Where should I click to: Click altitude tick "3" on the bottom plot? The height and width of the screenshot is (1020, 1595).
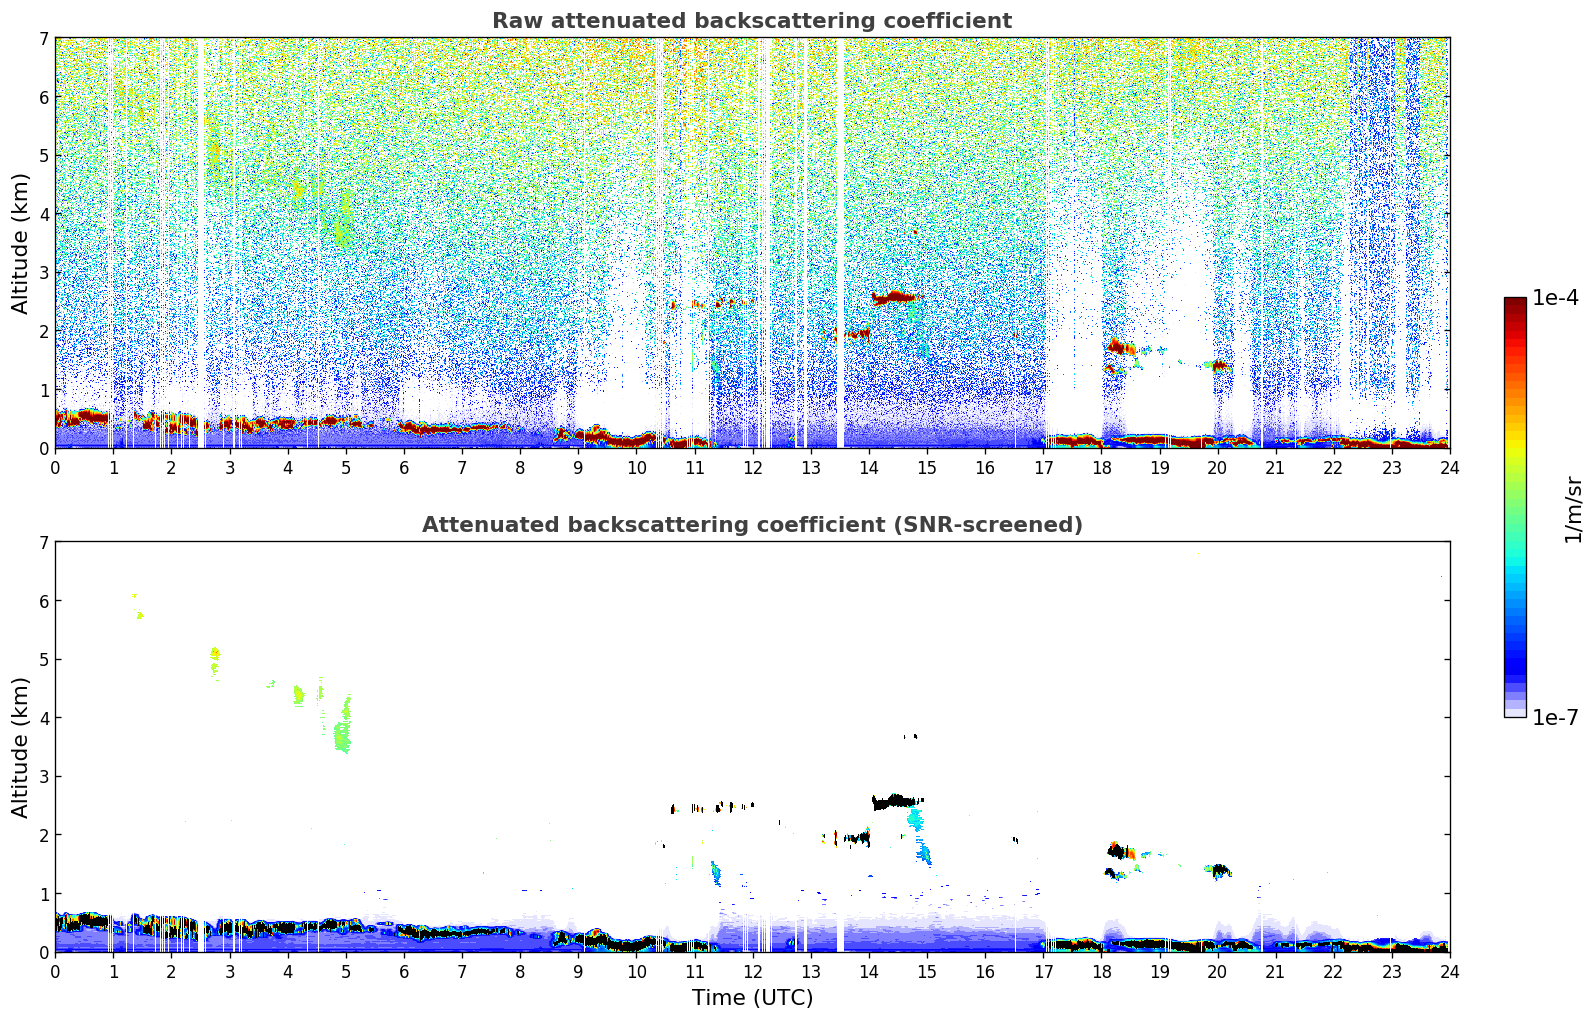coord(44,776)
